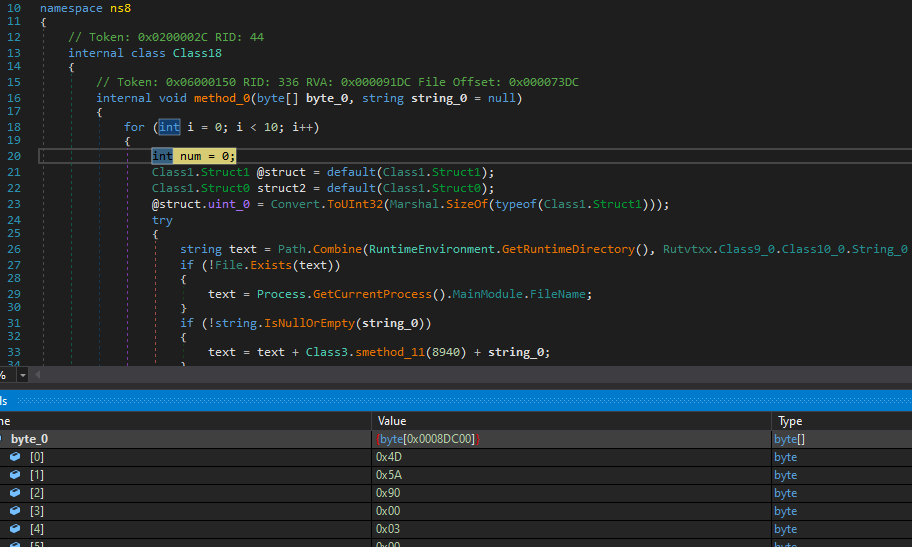Viewport: 912px width, 547px height.
Task: Click the IsNullOrEmpty method reference
Action: point(309,324)
